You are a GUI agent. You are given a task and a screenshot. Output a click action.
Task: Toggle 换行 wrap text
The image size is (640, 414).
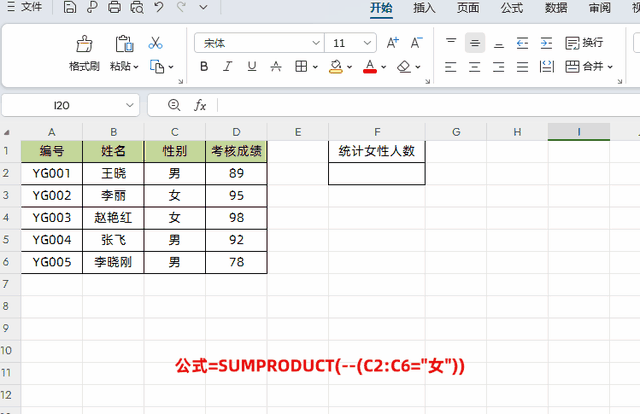584,42
